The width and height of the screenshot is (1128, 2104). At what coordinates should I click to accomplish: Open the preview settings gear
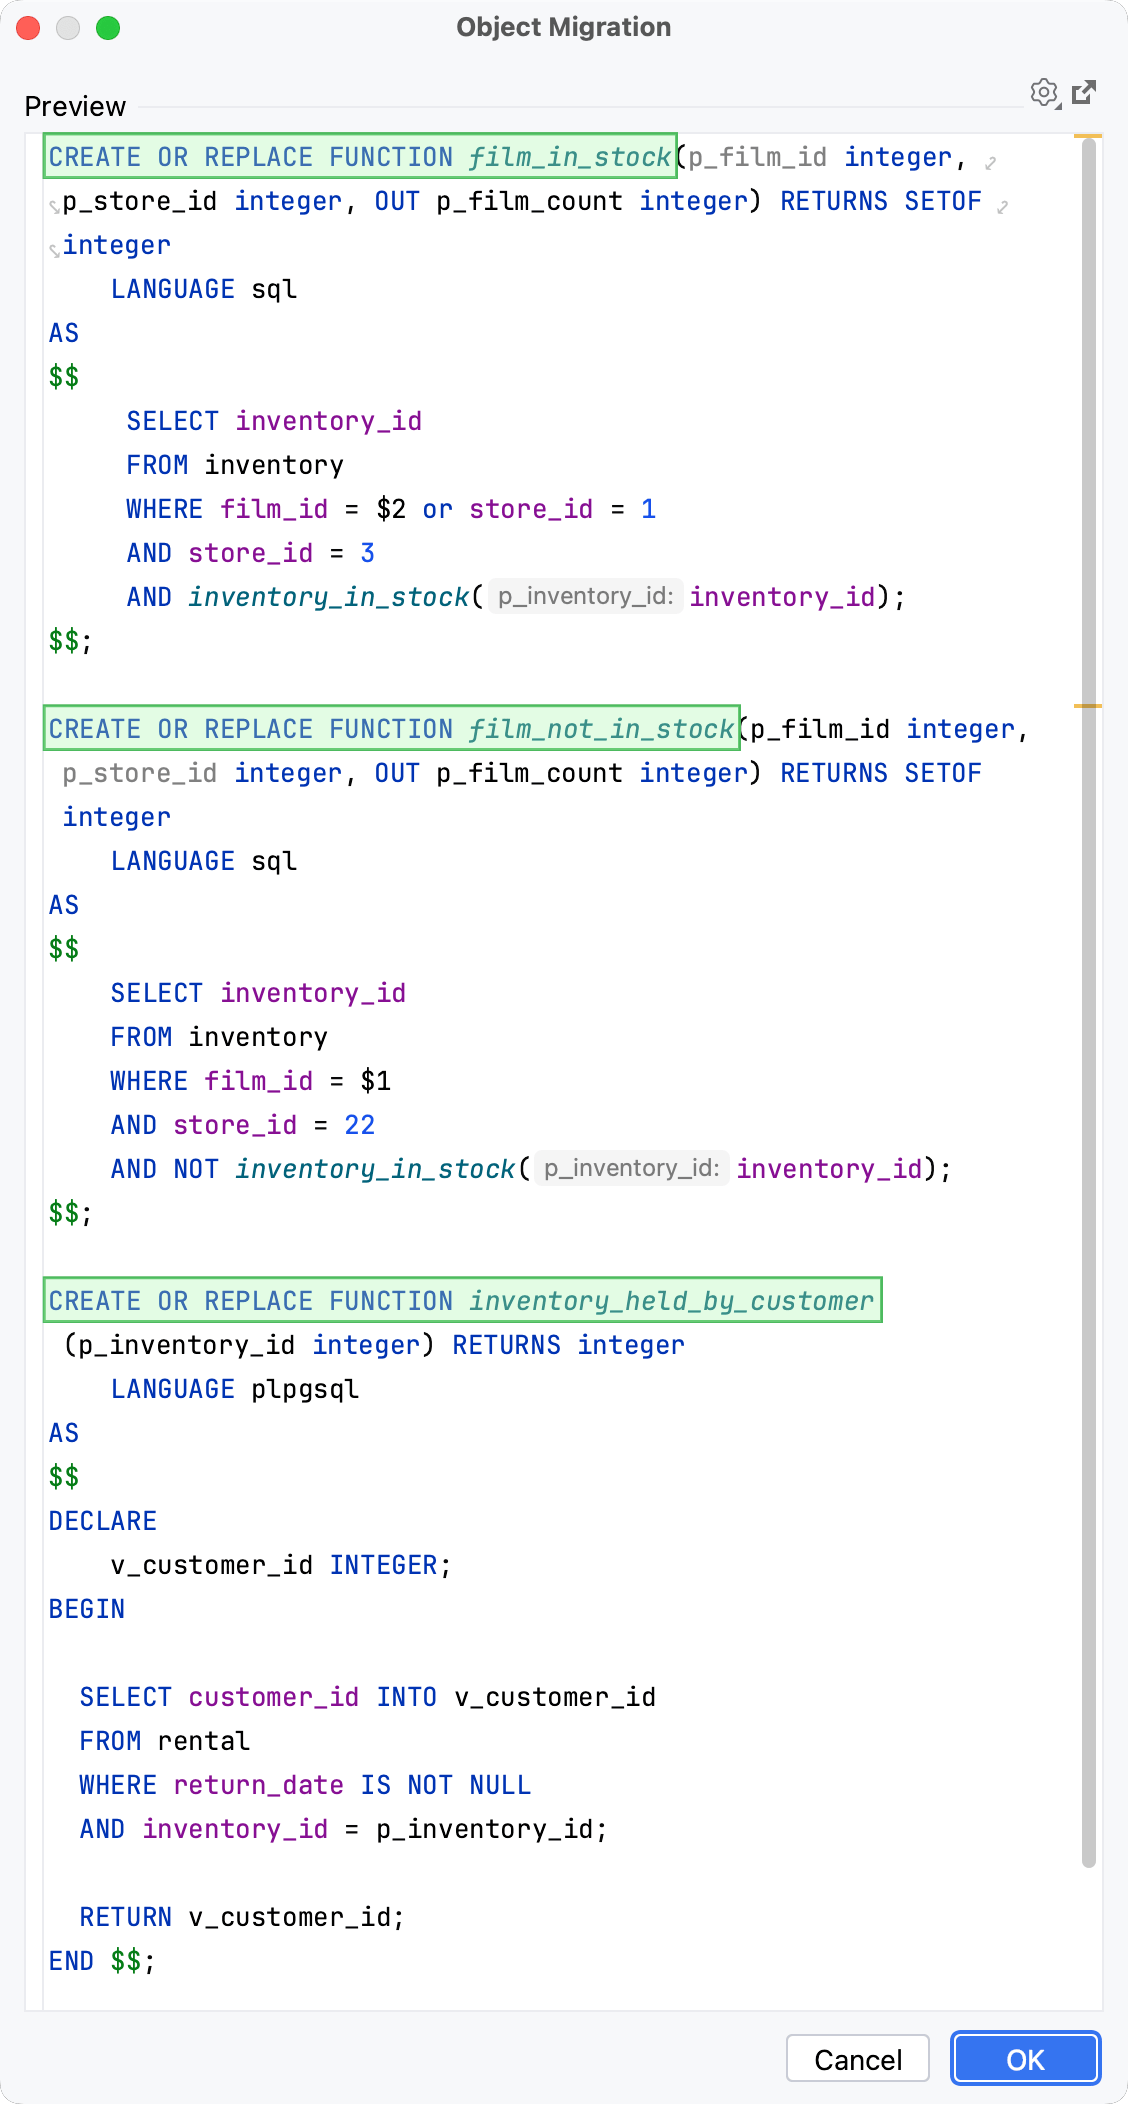pyautogui.click(x=1045, y=93)
